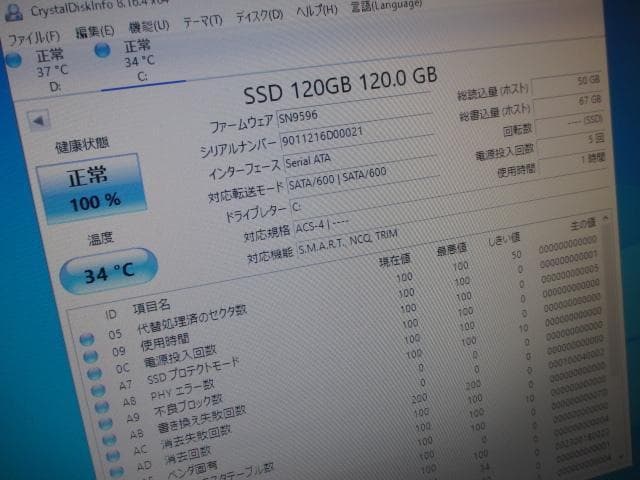640x480 pixels.
Task: Click the 最悪値 column header
Action: point(451,248)
